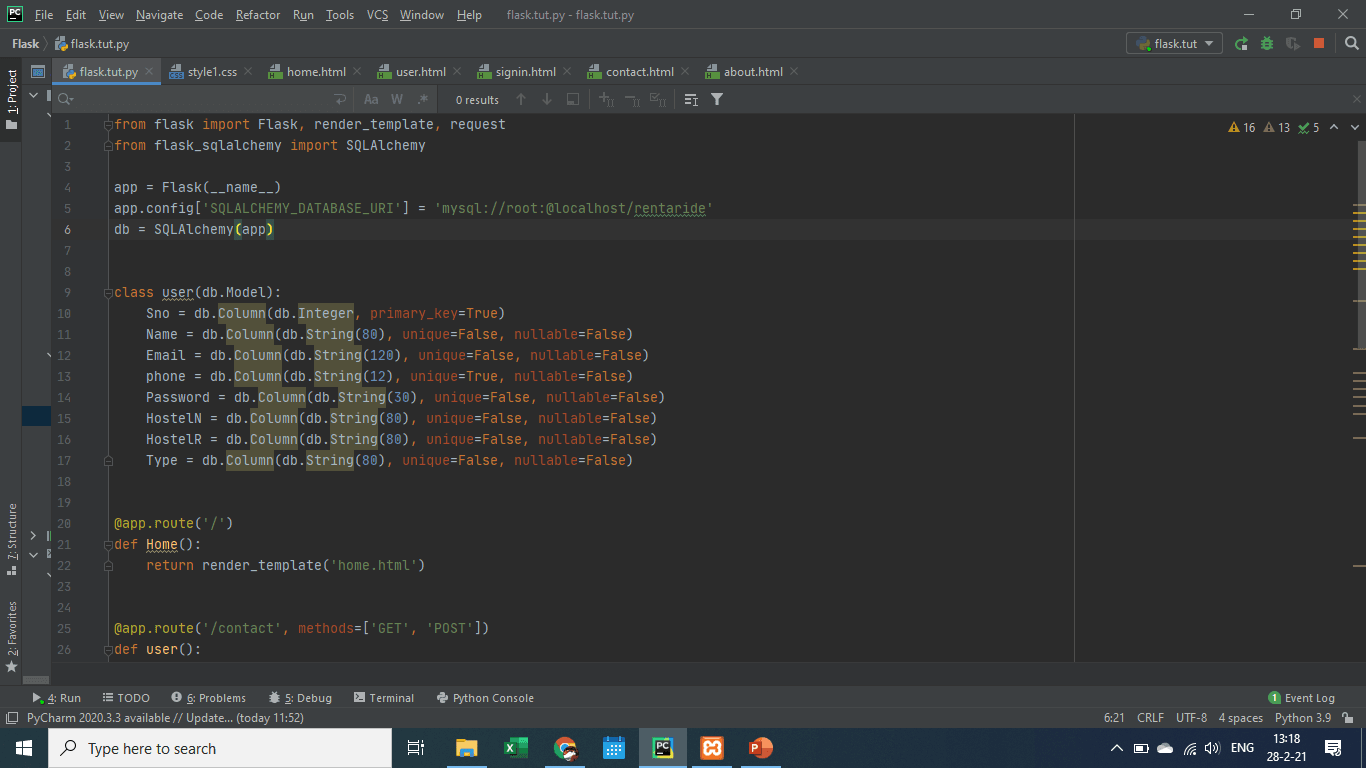Image resolution: width=1366 pixels, height=768 pixels.
Task: Click the 4 spaces indent widget
Action: click(x=1240, y=718)
